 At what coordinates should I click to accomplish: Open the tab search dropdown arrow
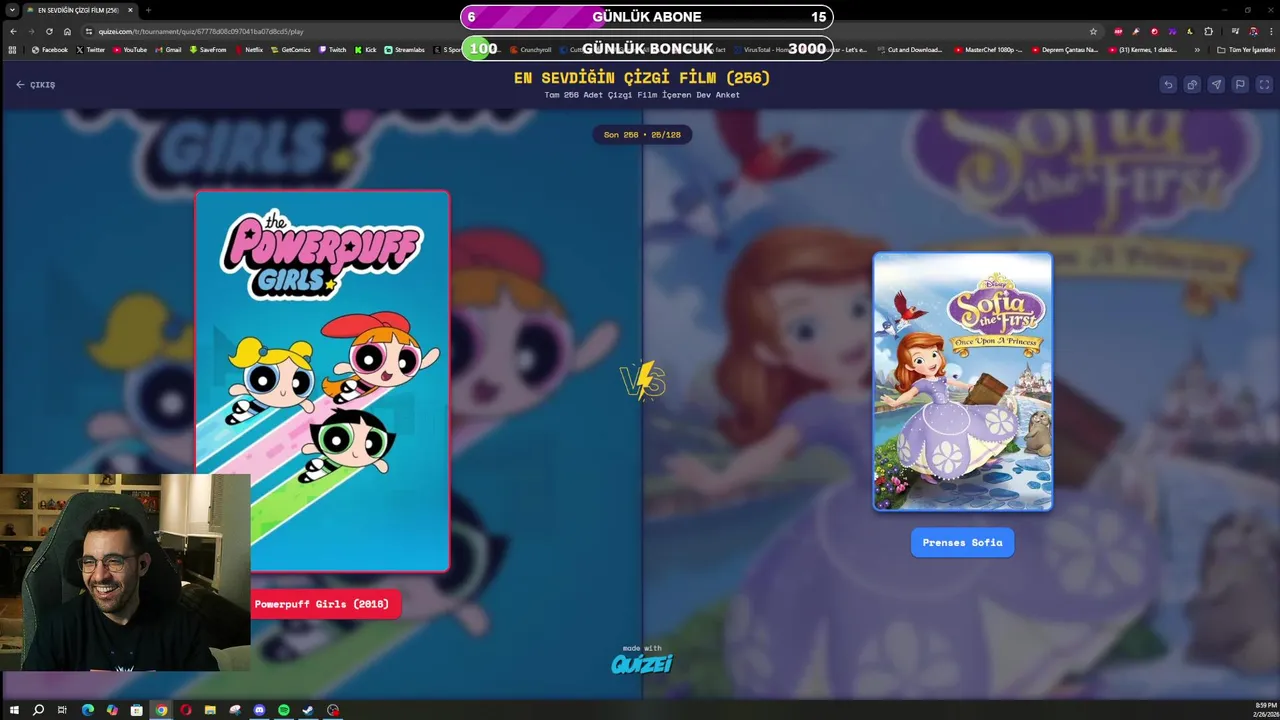coord(11,10)
